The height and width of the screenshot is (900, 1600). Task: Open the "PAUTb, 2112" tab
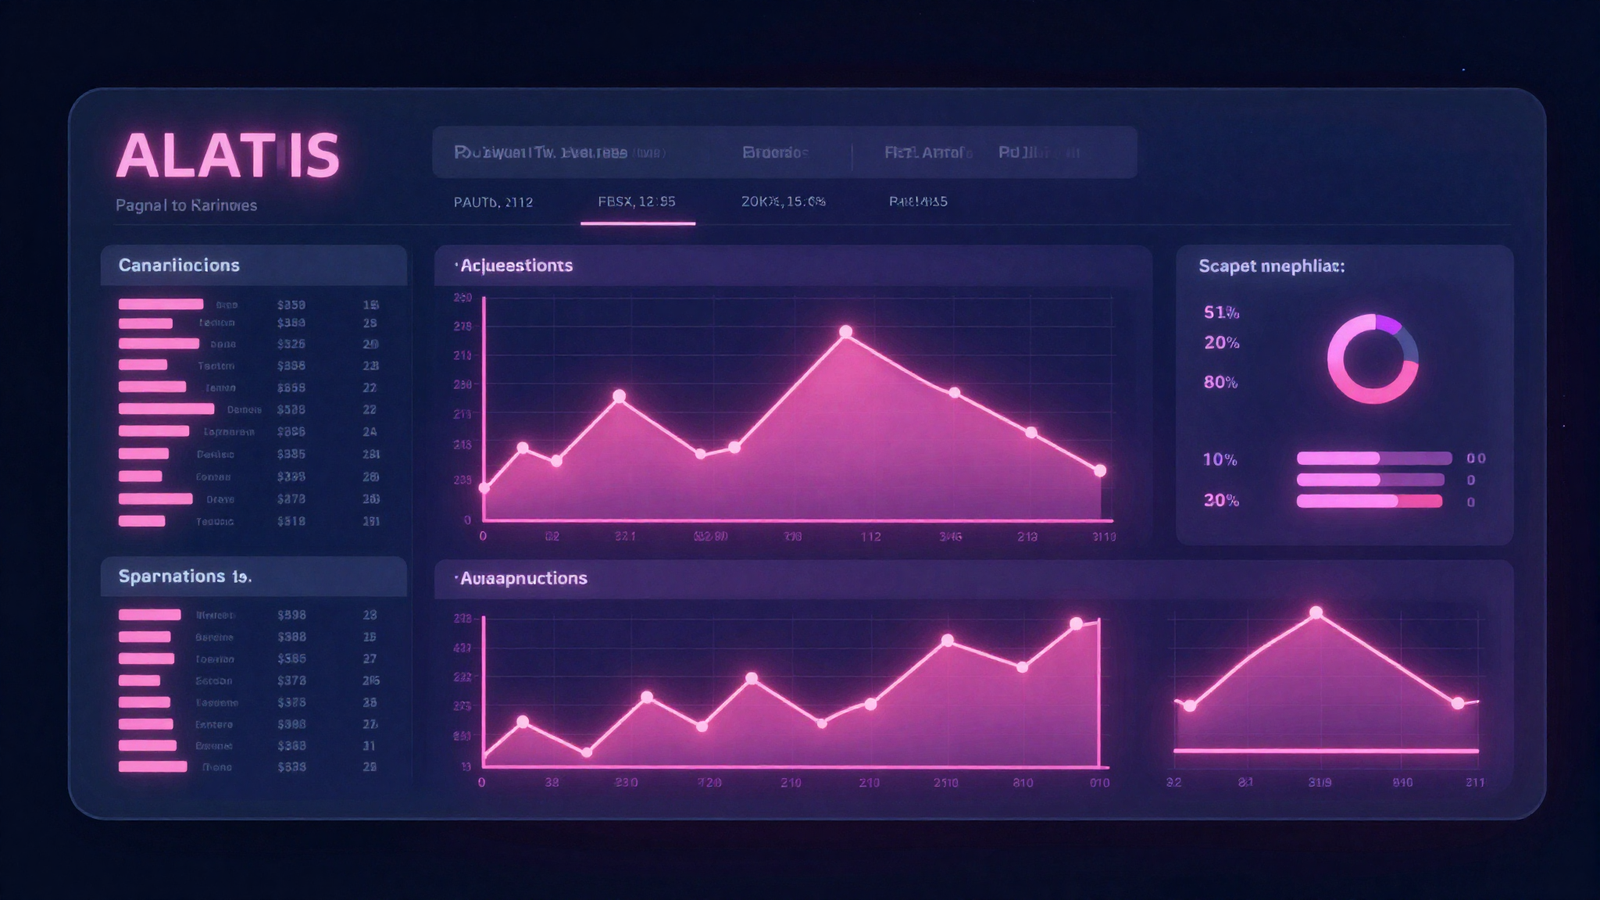(x=493, y=202)
